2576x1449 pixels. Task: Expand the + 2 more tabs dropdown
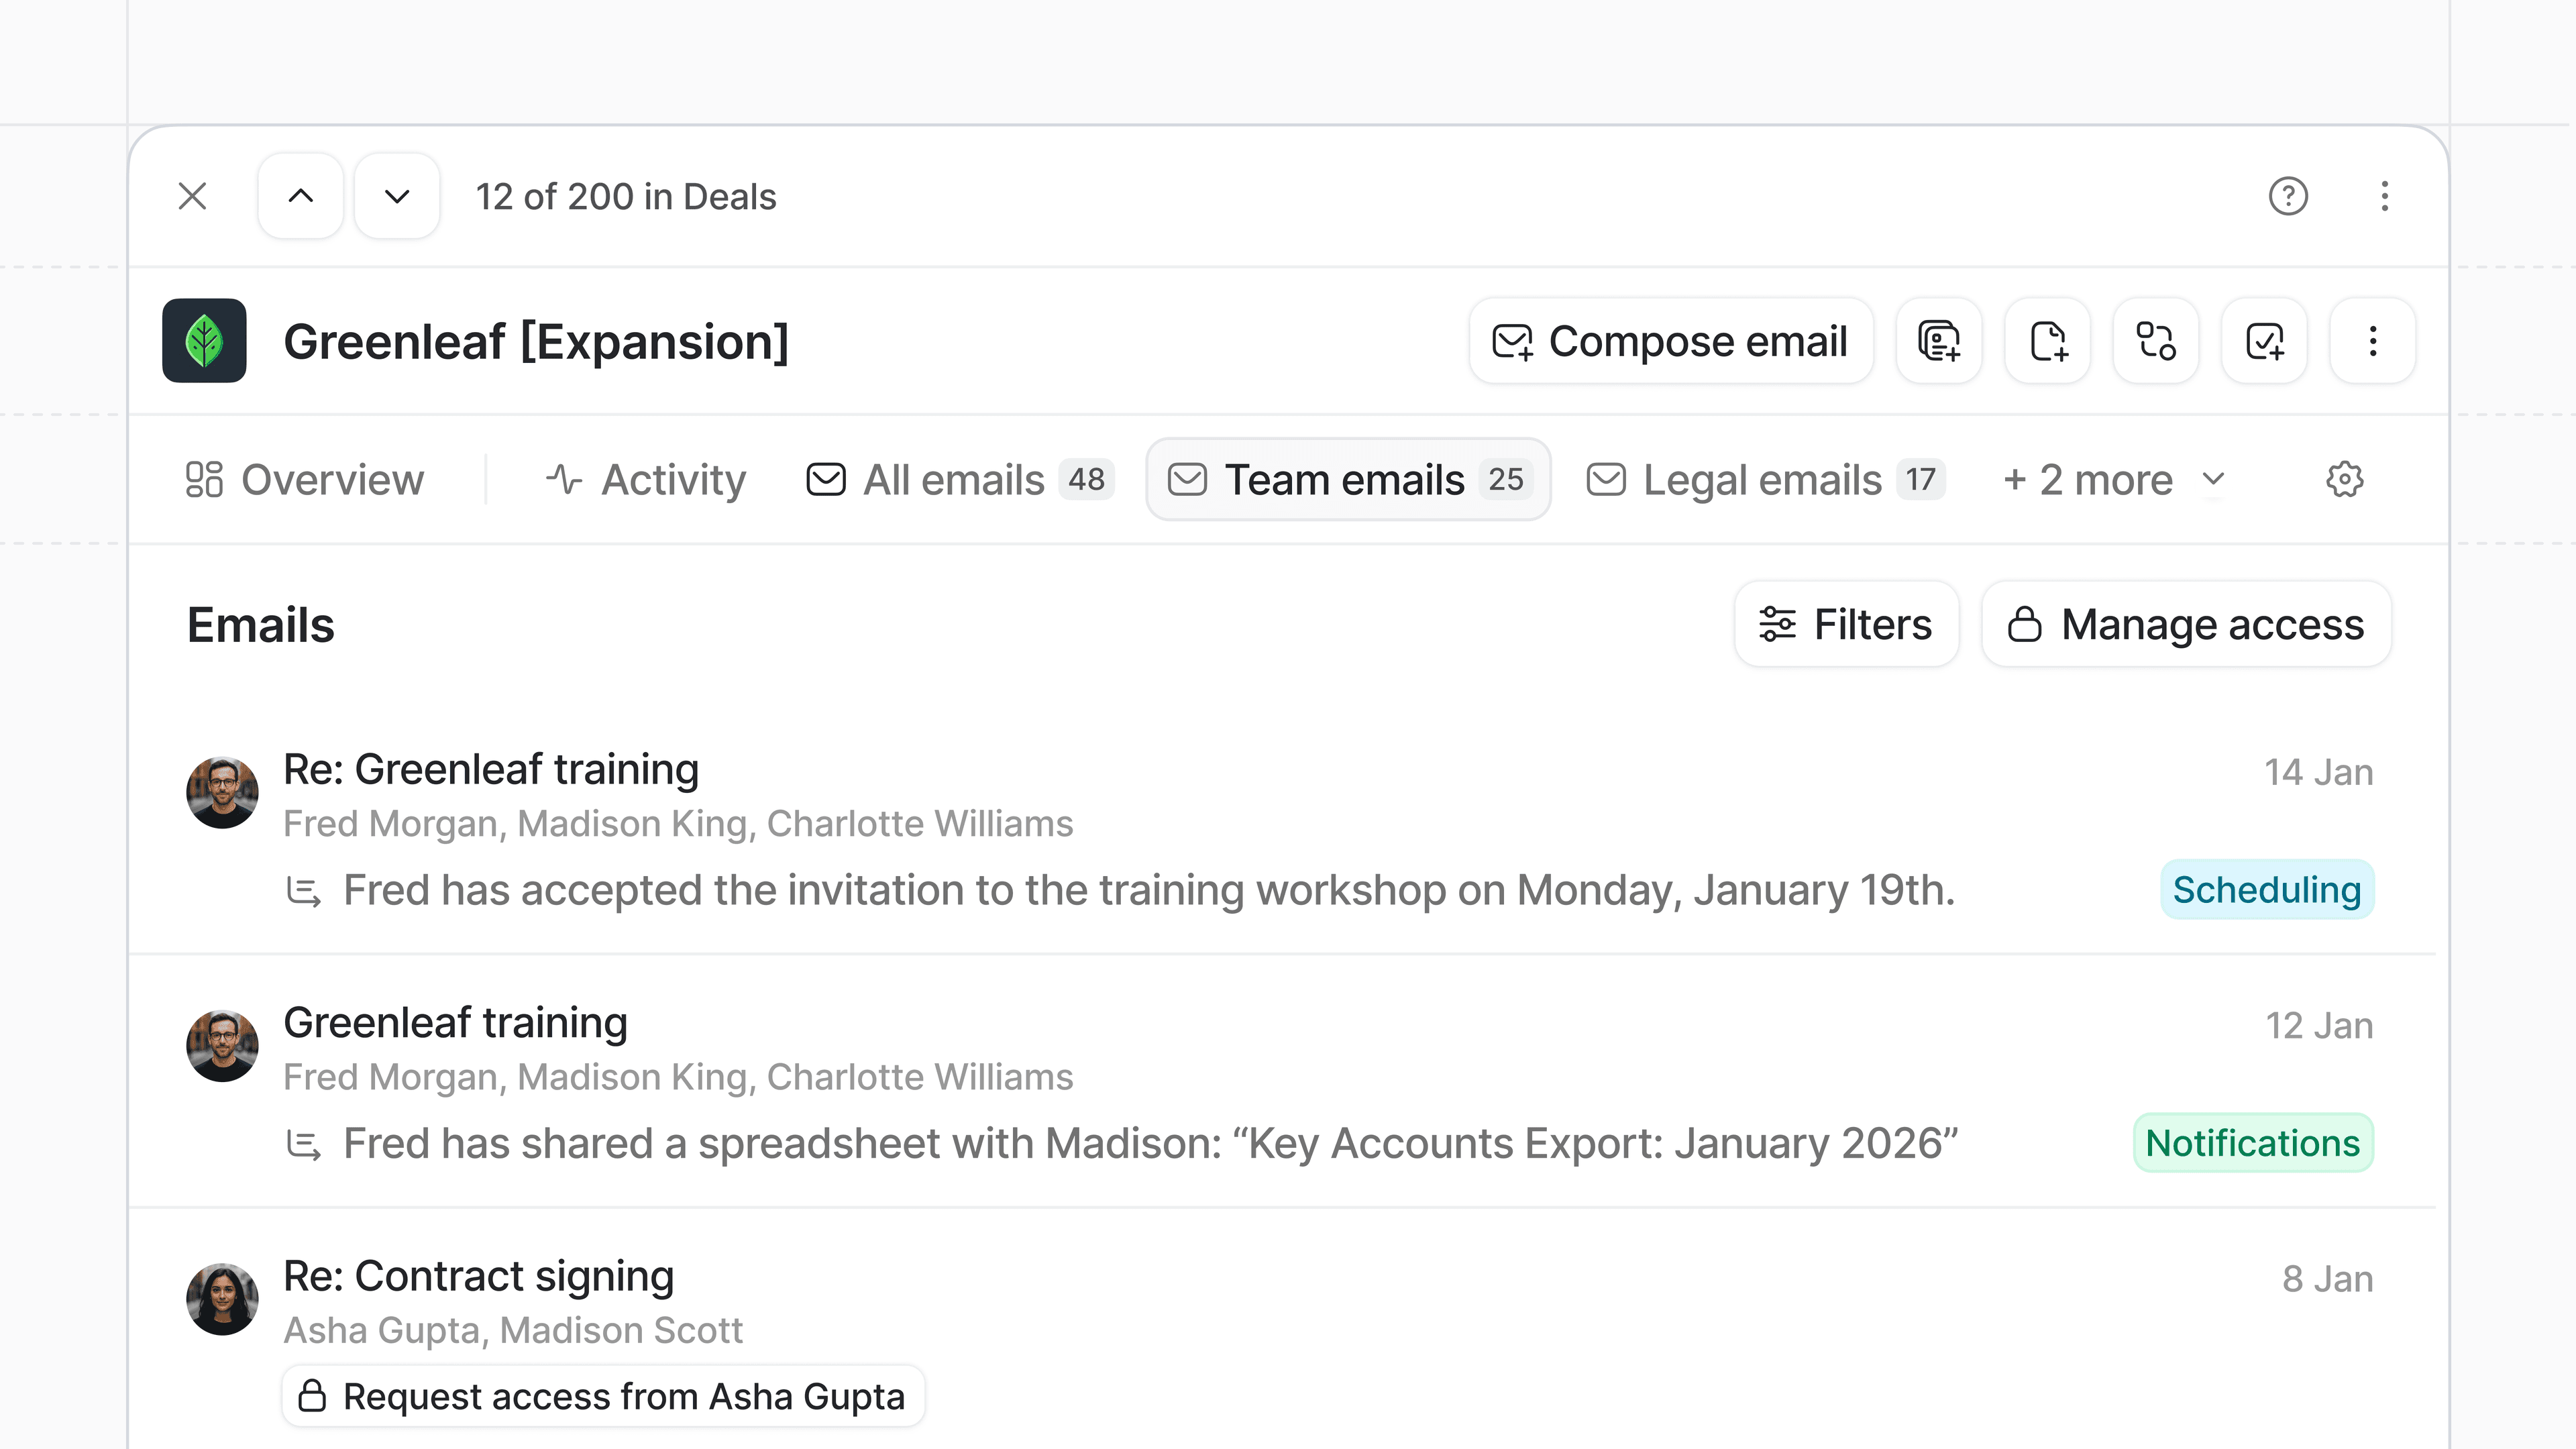click(2113, 480)
